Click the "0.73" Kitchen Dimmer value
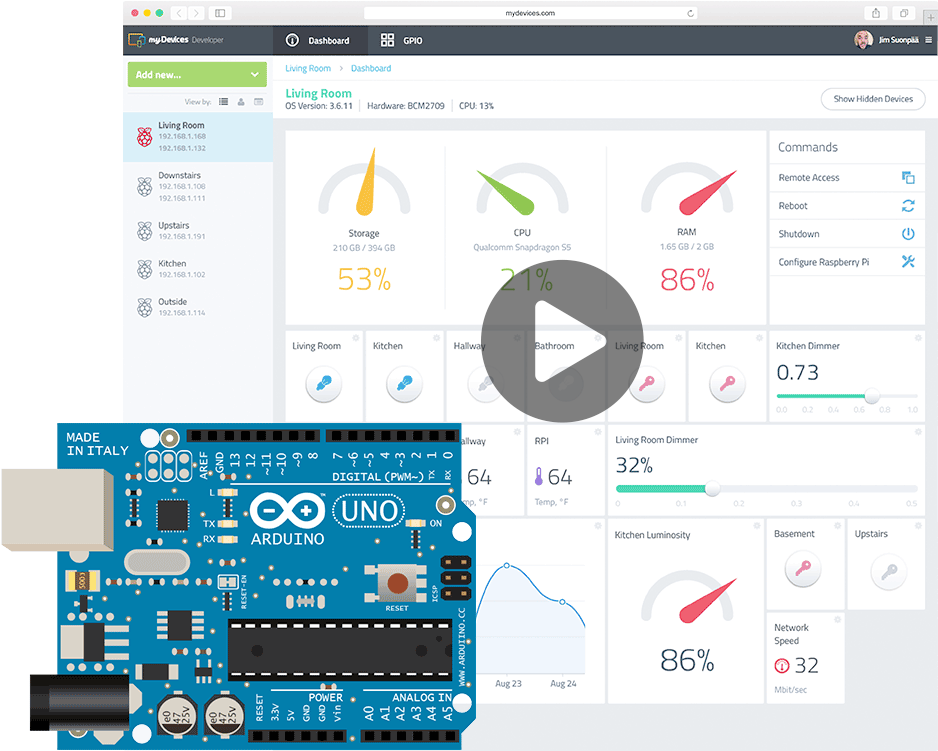Viewport: 938px width, 751px height. pyautogui.click(x=797, y=372)
